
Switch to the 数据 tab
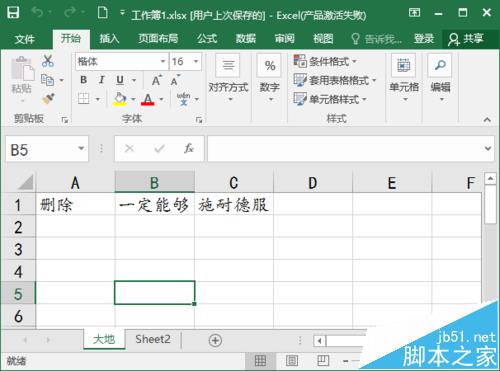(246, 39)
